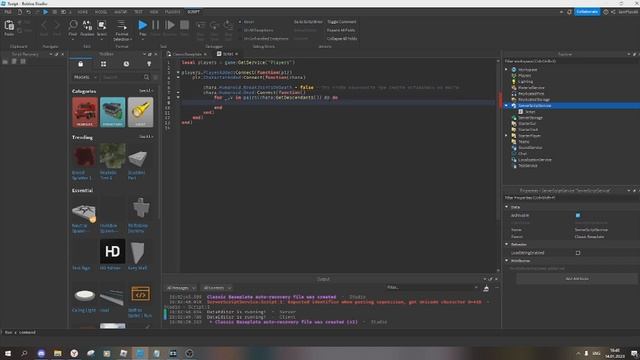Click the Step Over debugger icon

click(x=214, y=25)
